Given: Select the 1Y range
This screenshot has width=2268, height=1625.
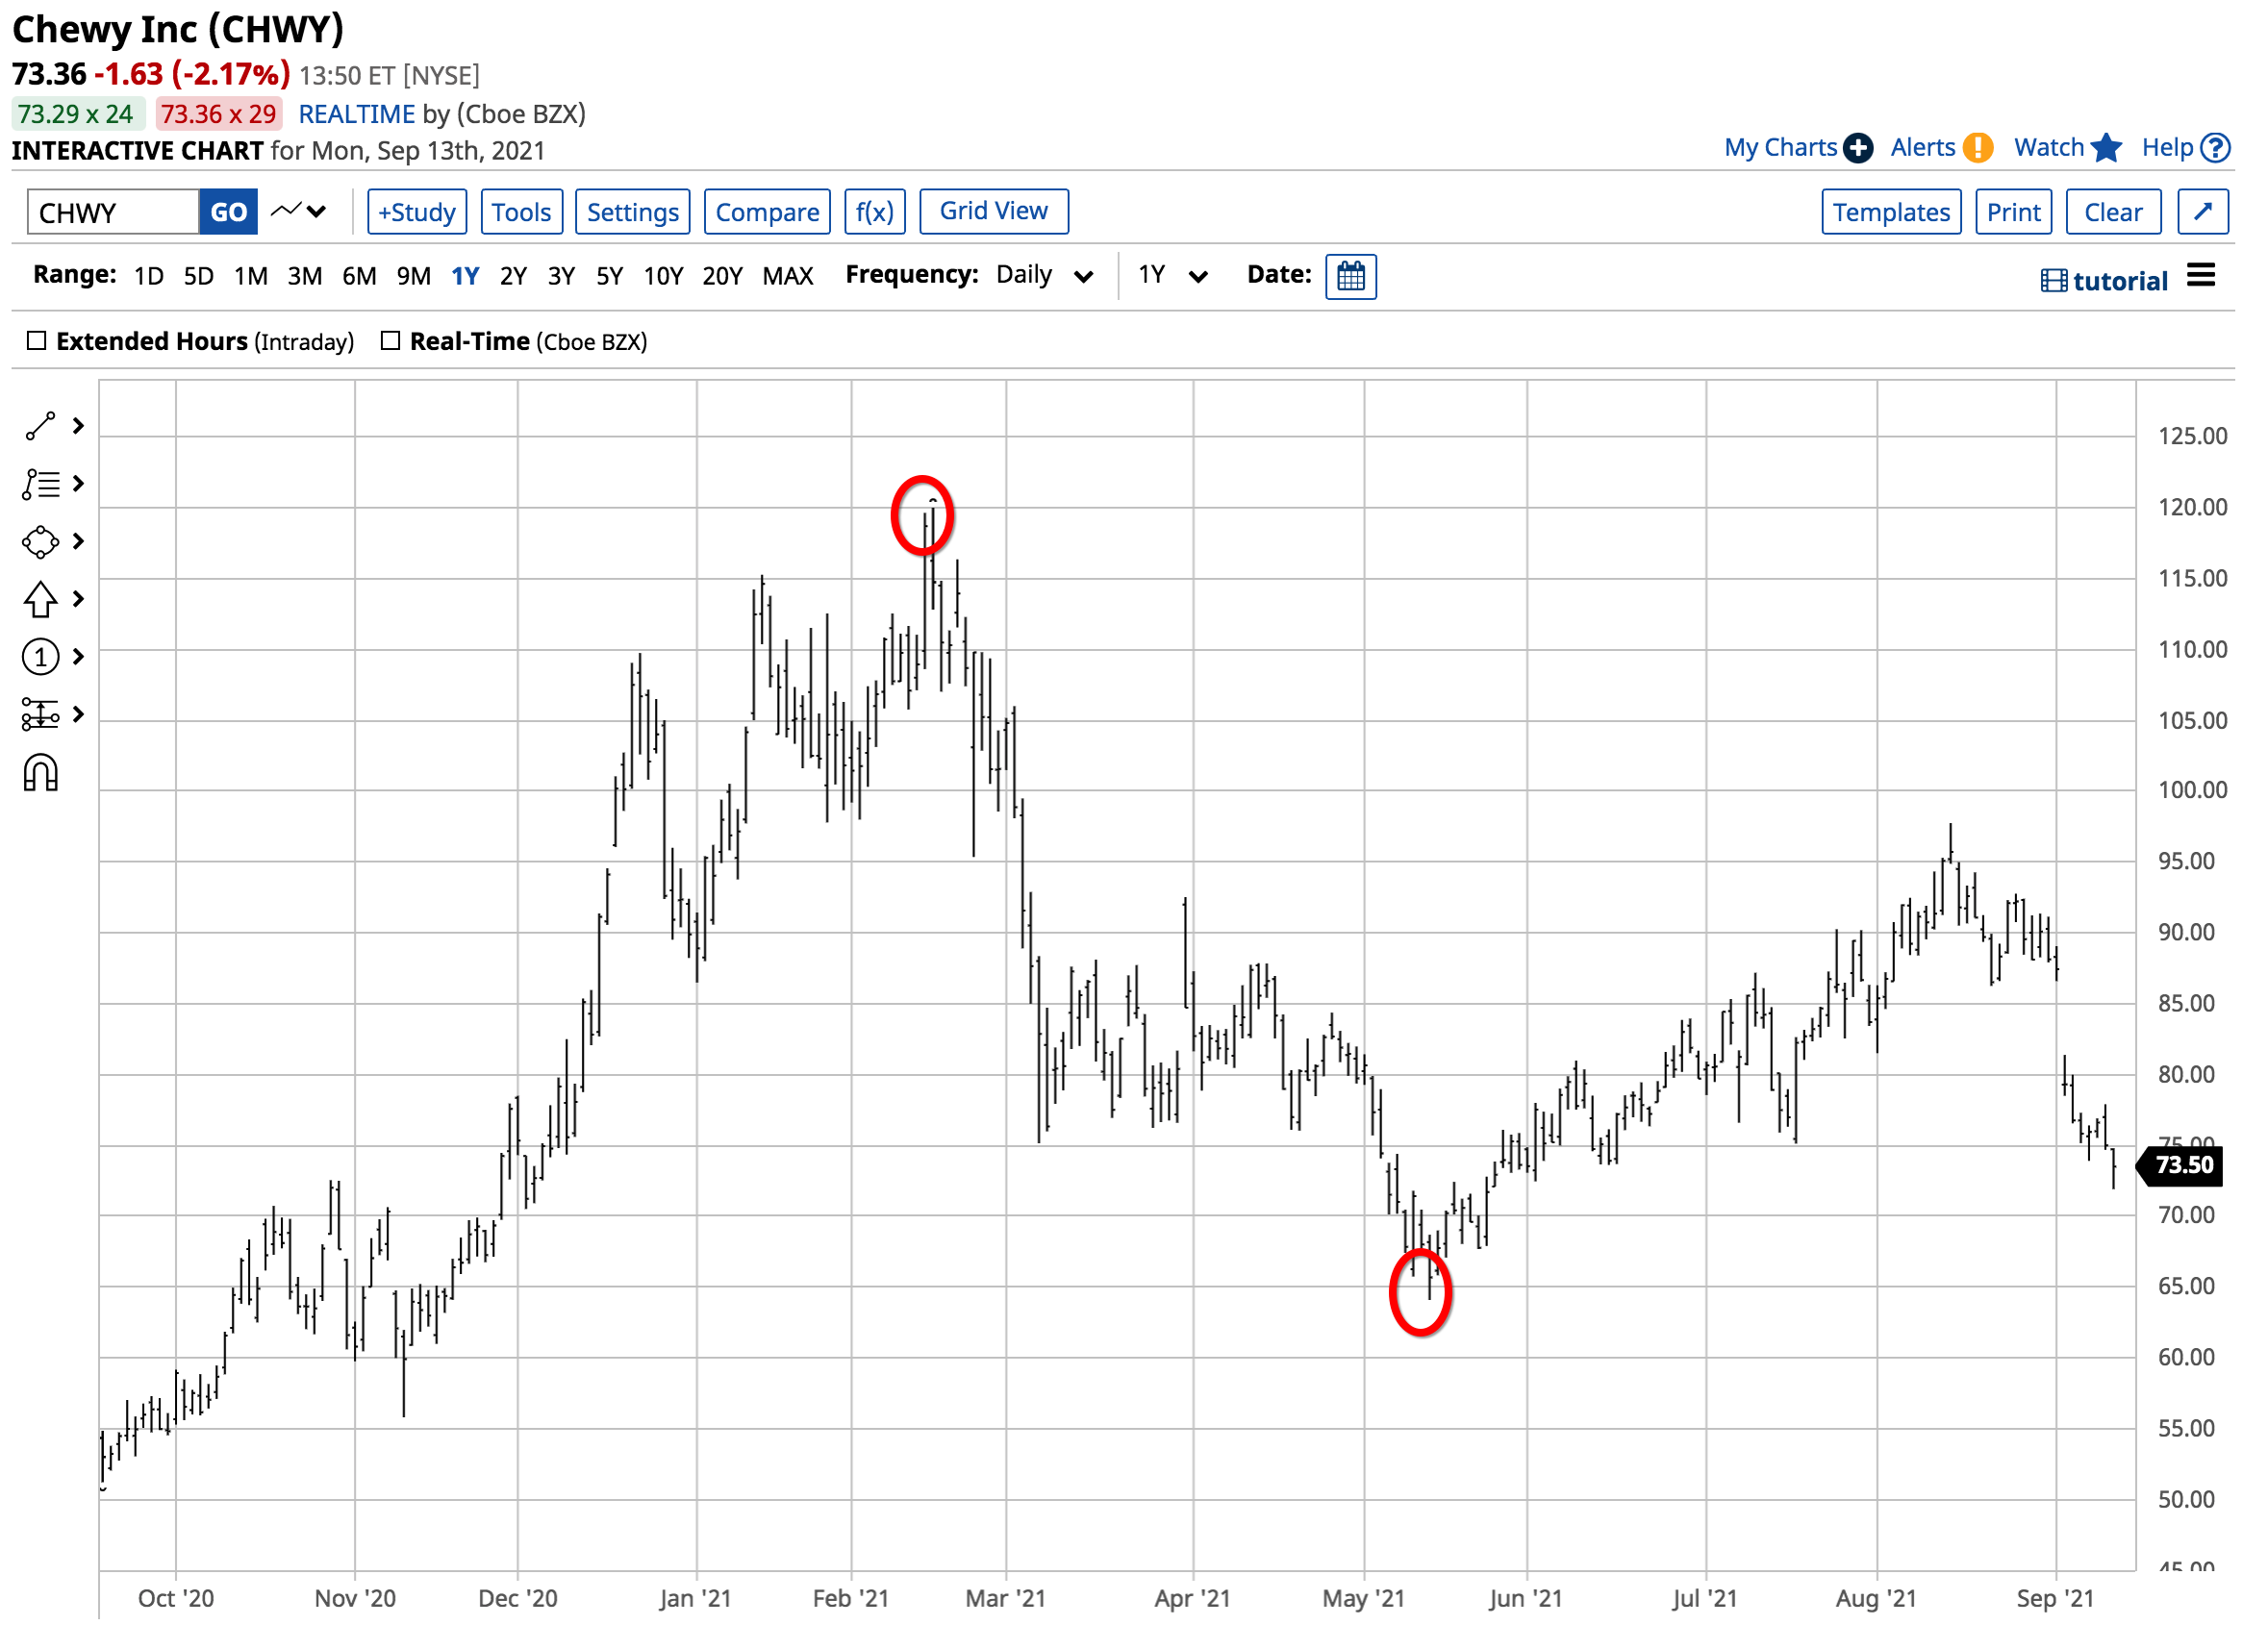Looking at the screenshot, I should click(465, 276).
